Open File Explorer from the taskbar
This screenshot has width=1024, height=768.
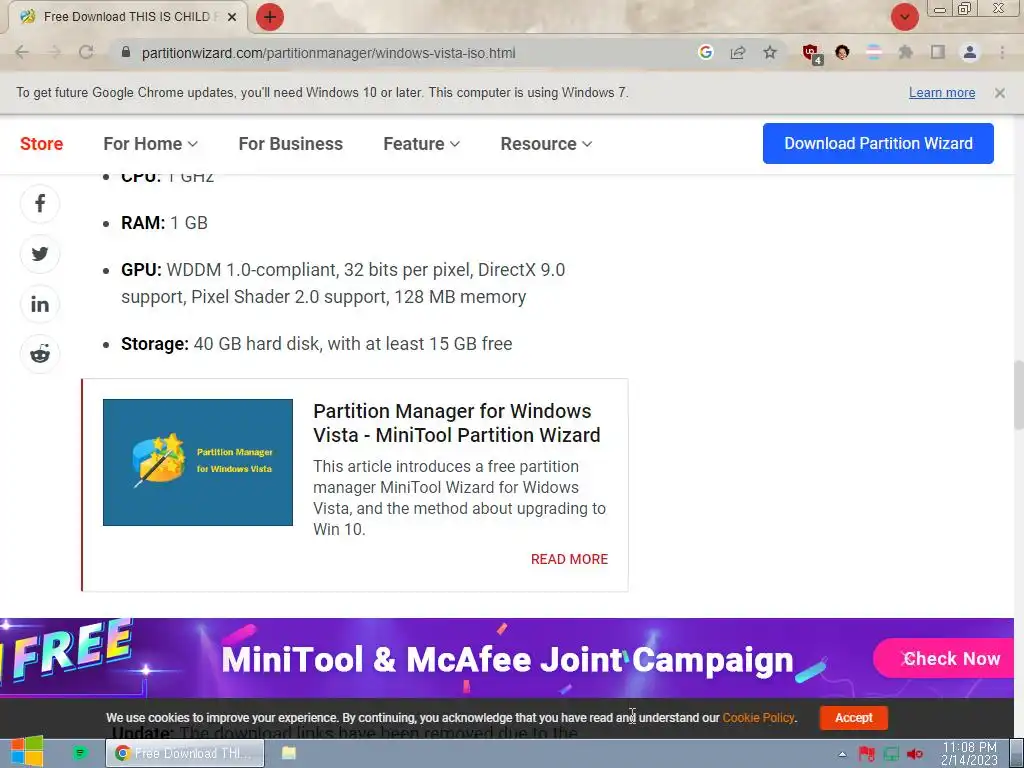[289, 753]
